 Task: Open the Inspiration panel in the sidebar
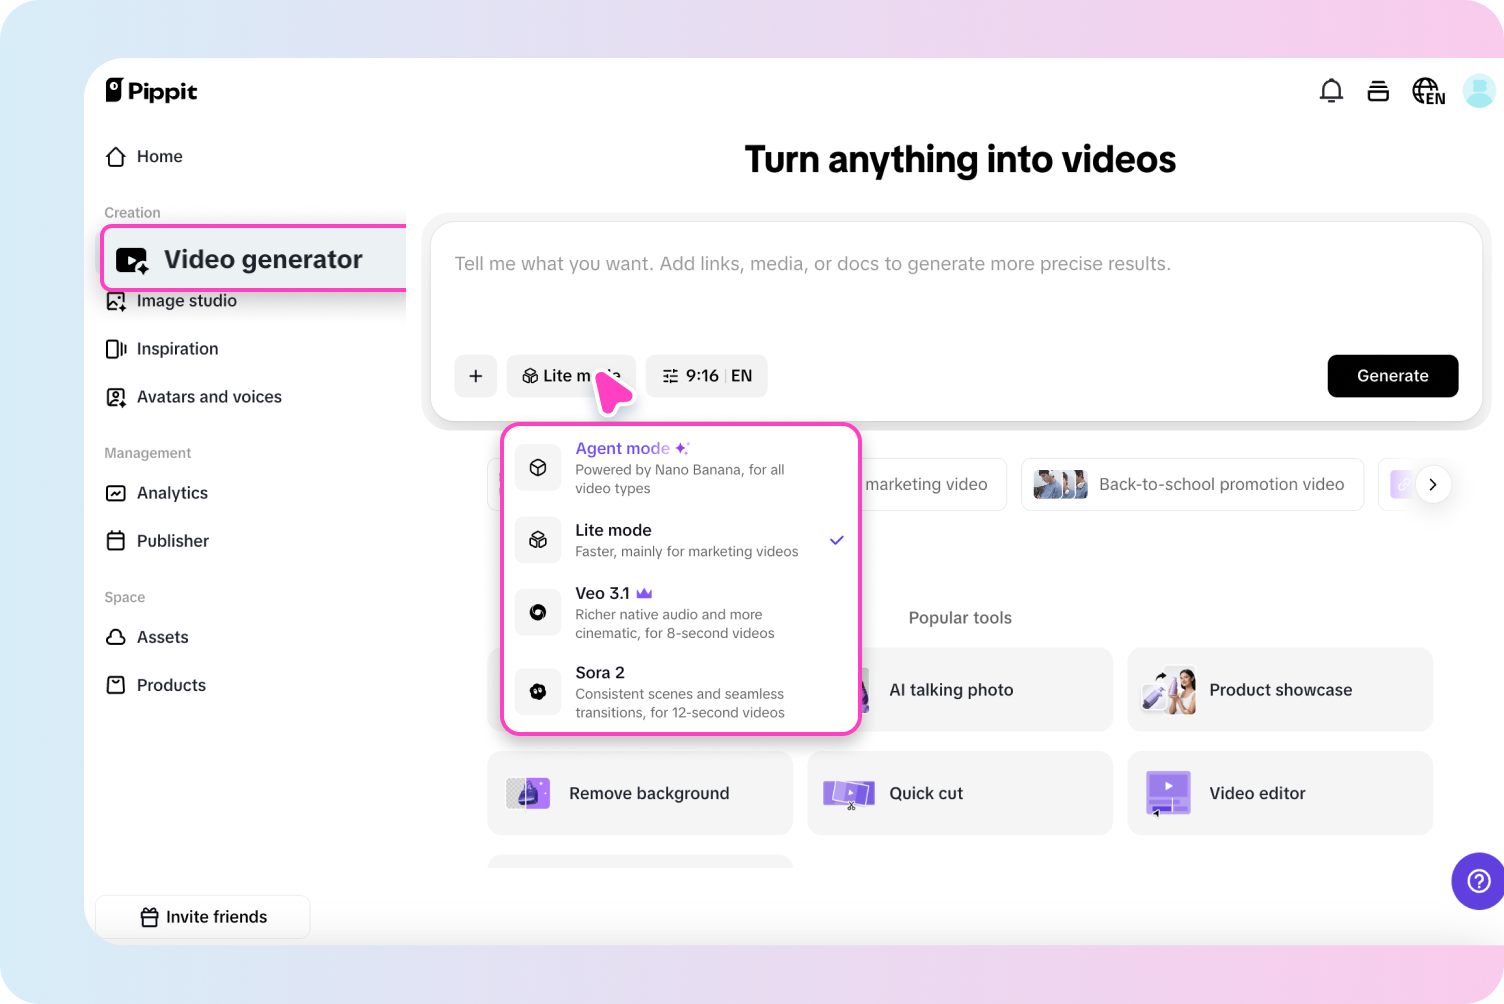click(x=177, y=348)
